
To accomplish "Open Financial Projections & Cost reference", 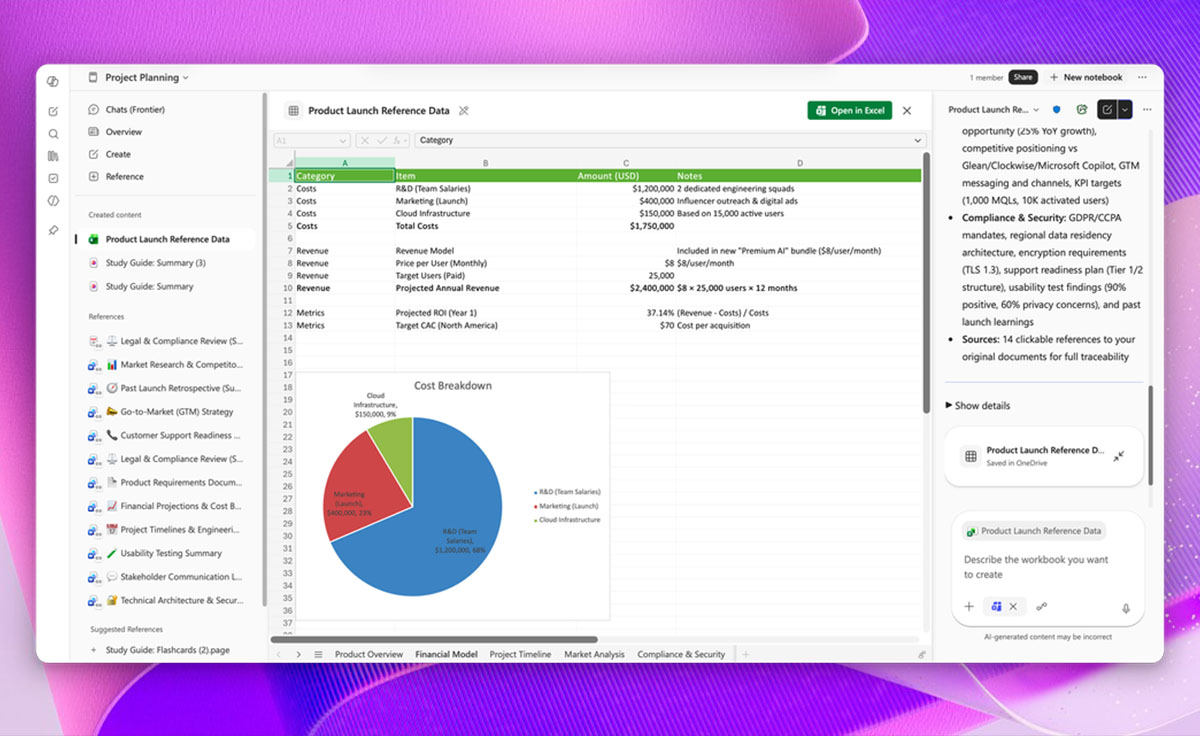I will 166,506.
